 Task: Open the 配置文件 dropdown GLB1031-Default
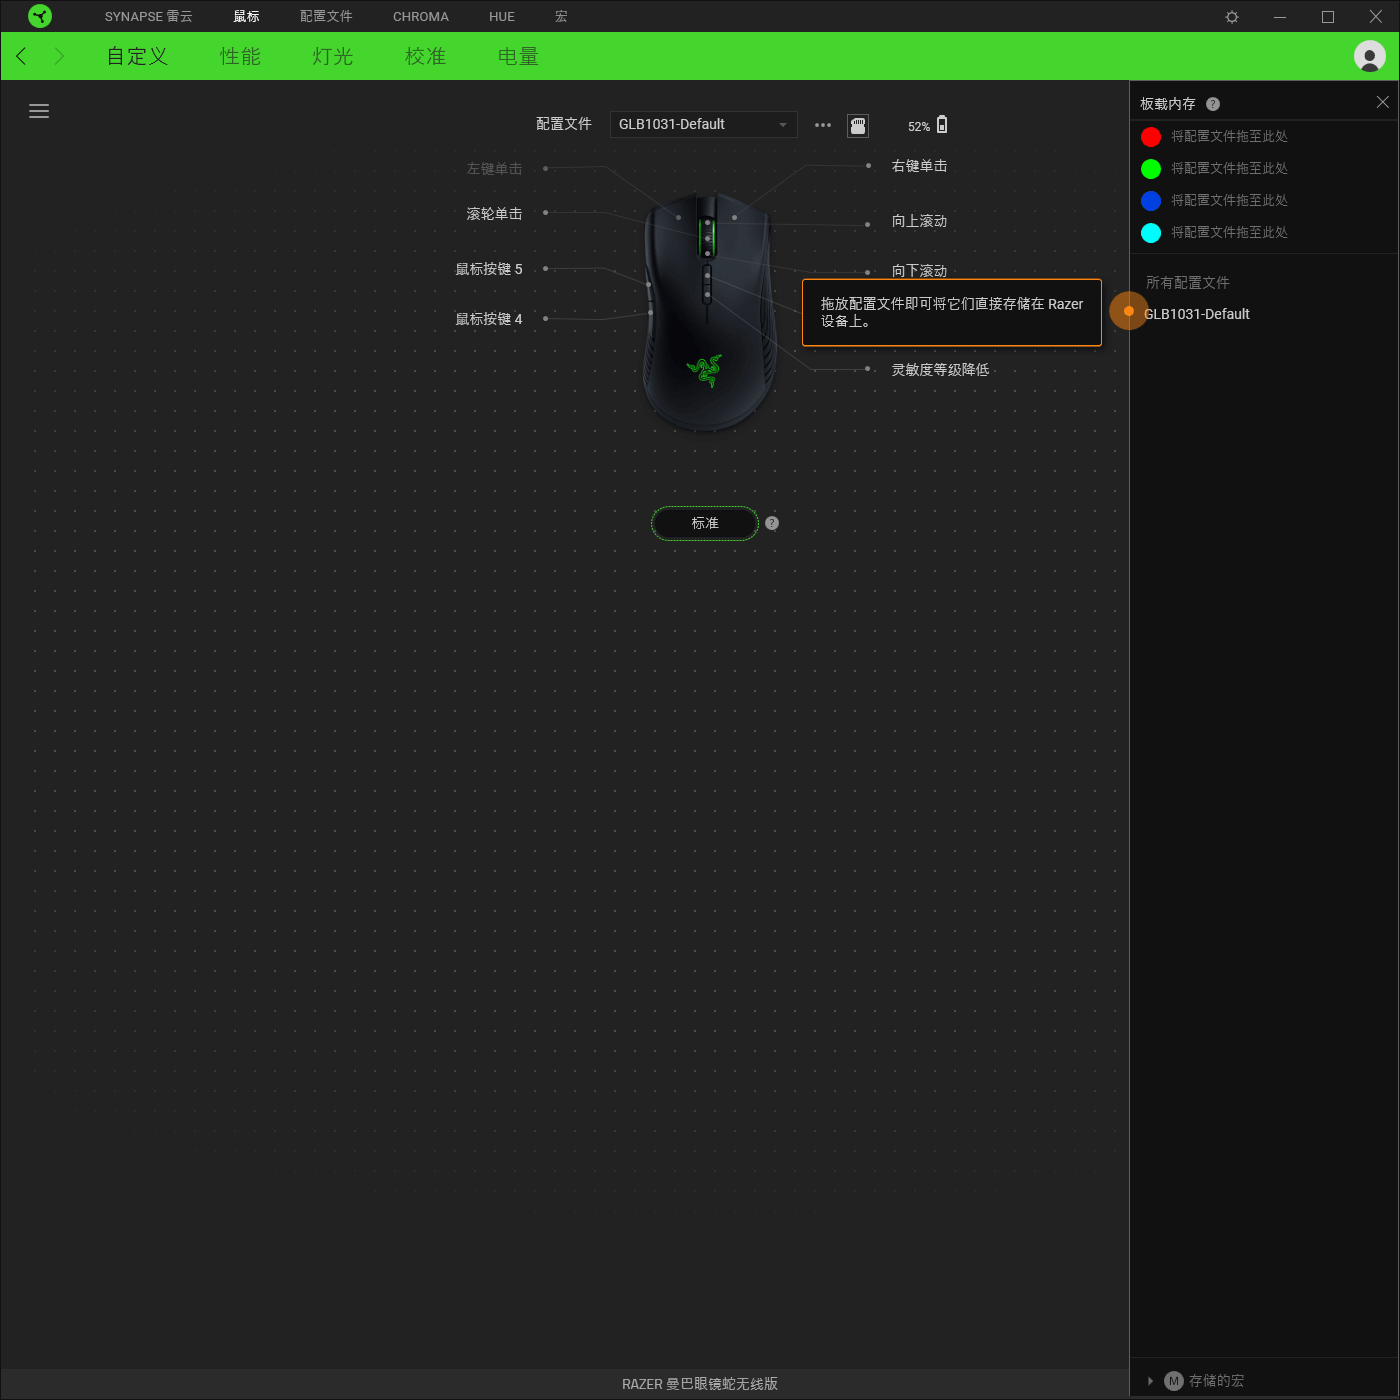point(703,125)
